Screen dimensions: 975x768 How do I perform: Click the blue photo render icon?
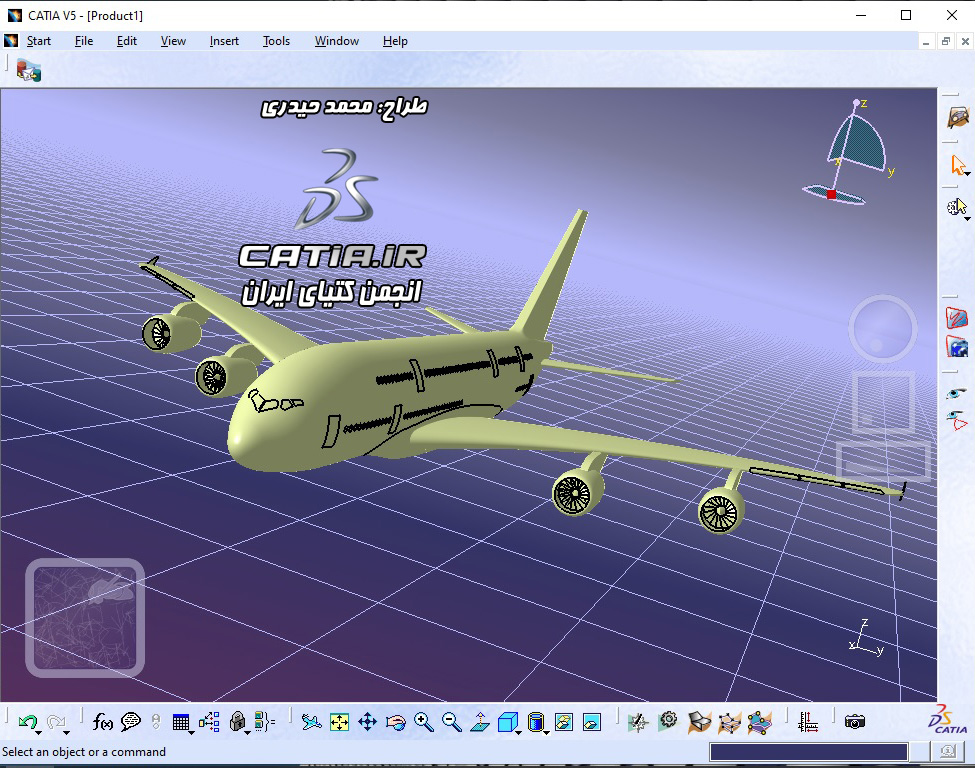click(x=957, y=346)
